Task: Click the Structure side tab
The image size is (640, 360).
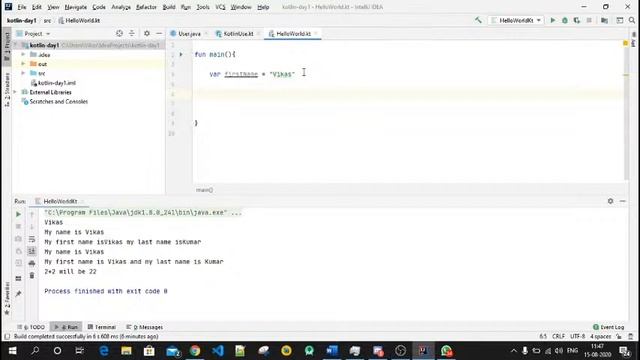Action: pos(7,89)
